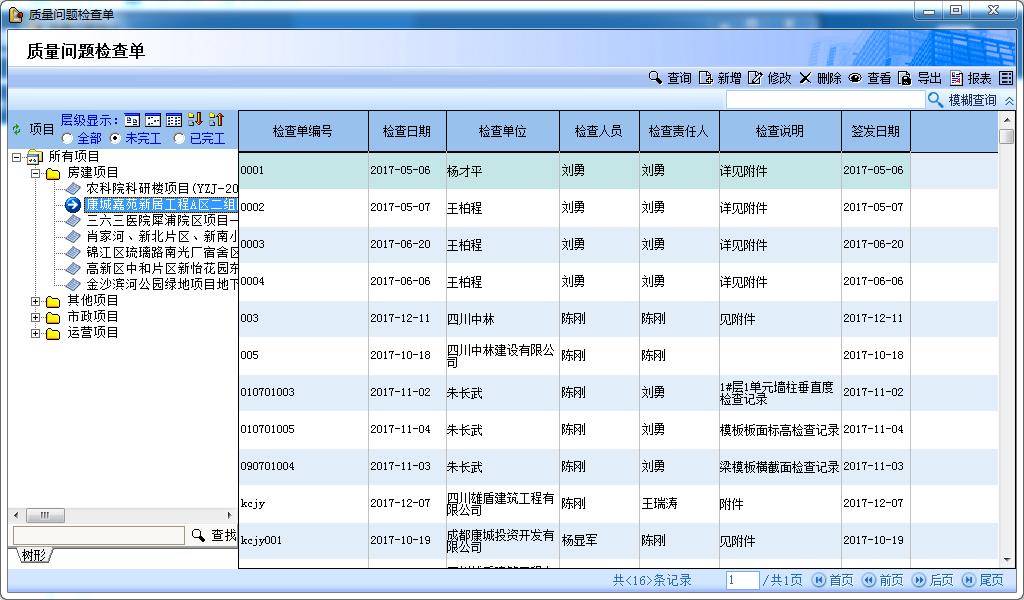Click the 导出 export icon
The height and width of the screenshot is (600, 1024).
point(905,78)
